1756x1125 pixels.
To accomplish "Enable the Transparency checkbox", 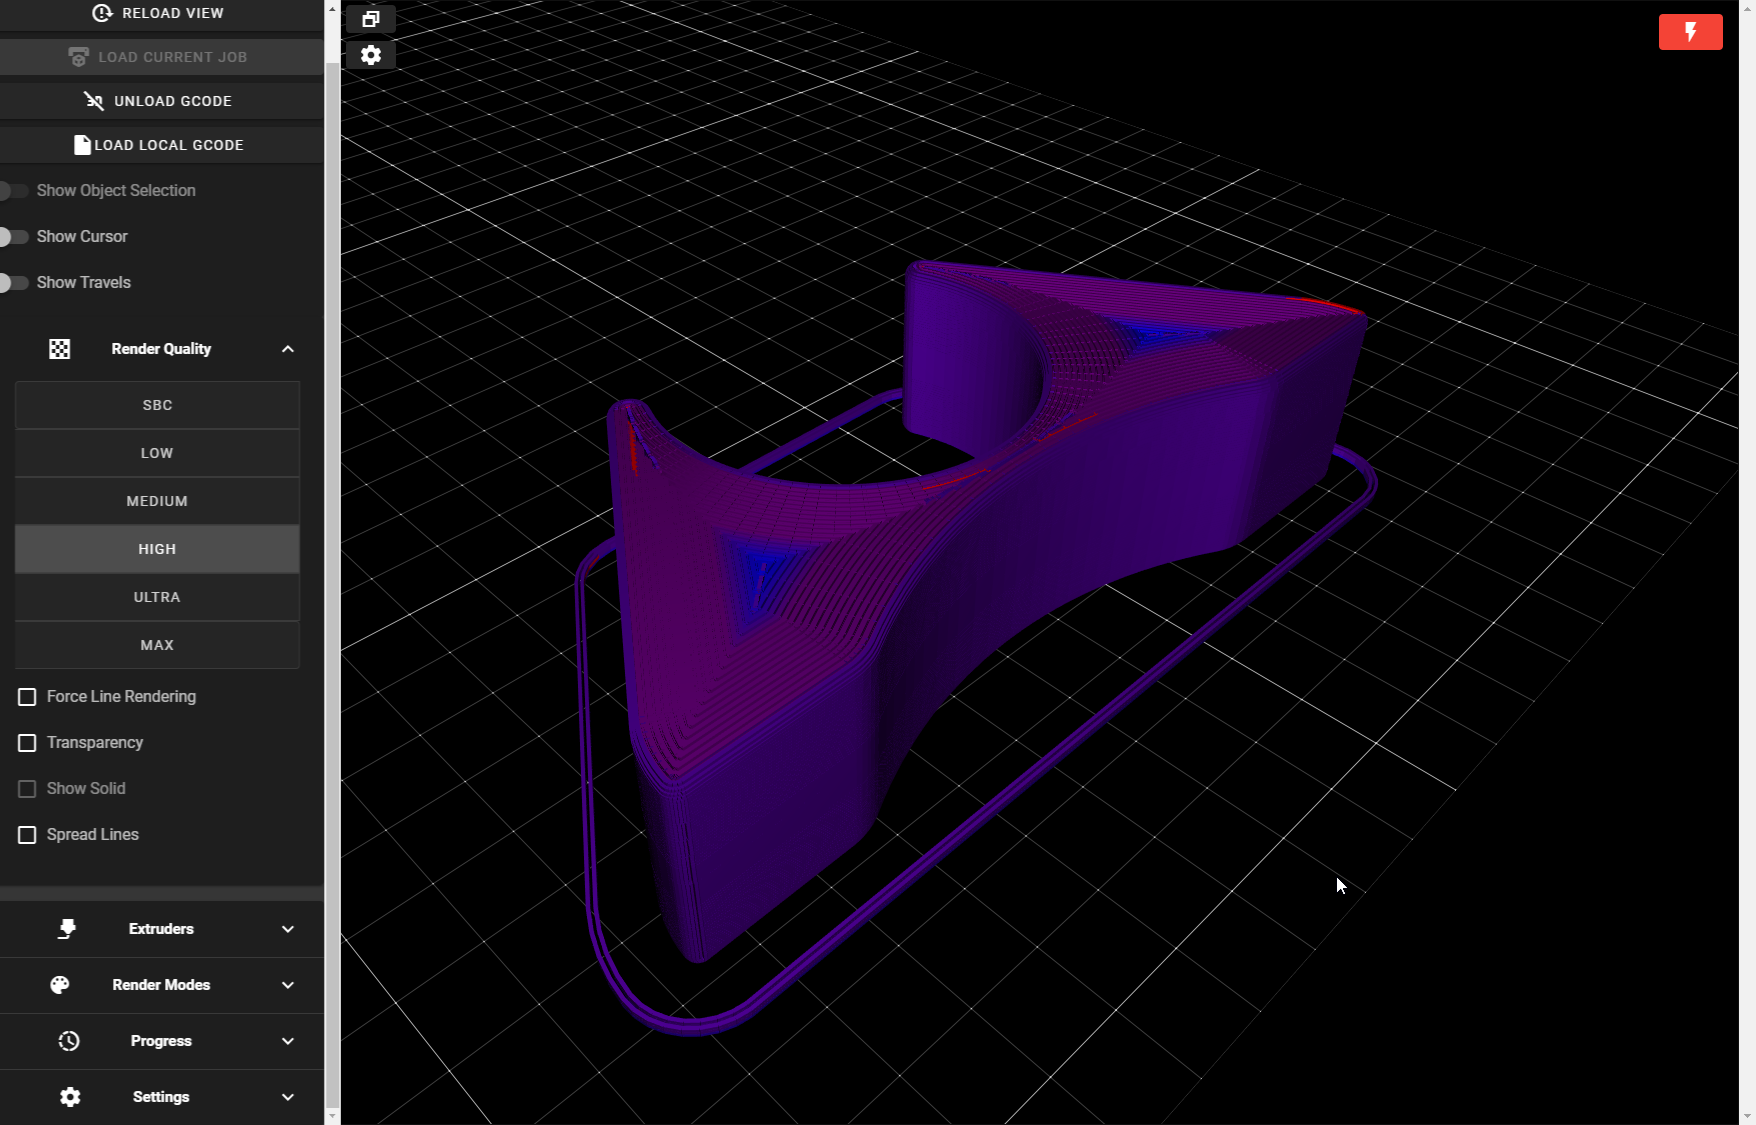I will tap(27, 743).
